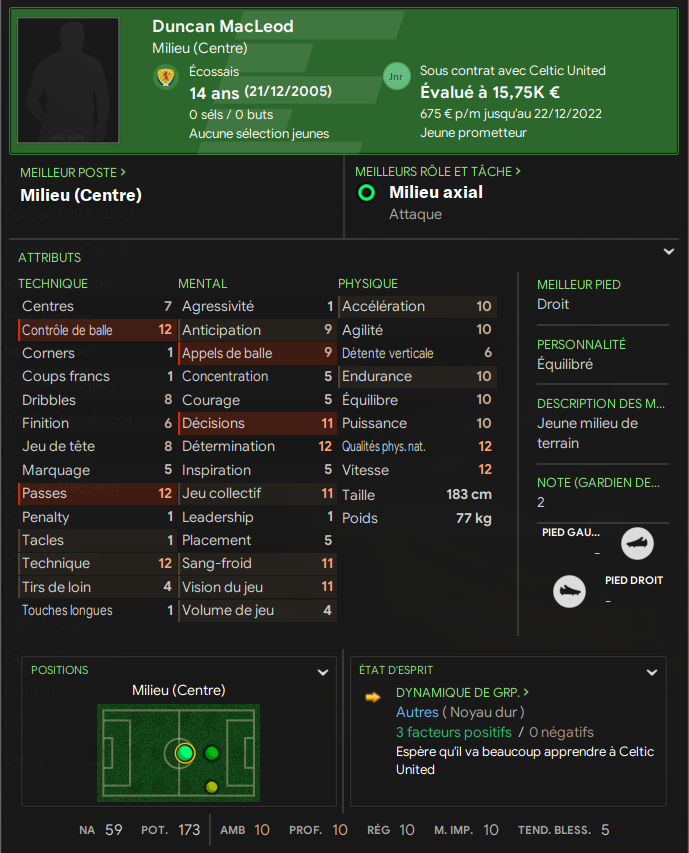Viewport: 689px width, 853px height.
Task: Open the Meilleurs rôle et tâche header
Action: click(x=438, y=172)
